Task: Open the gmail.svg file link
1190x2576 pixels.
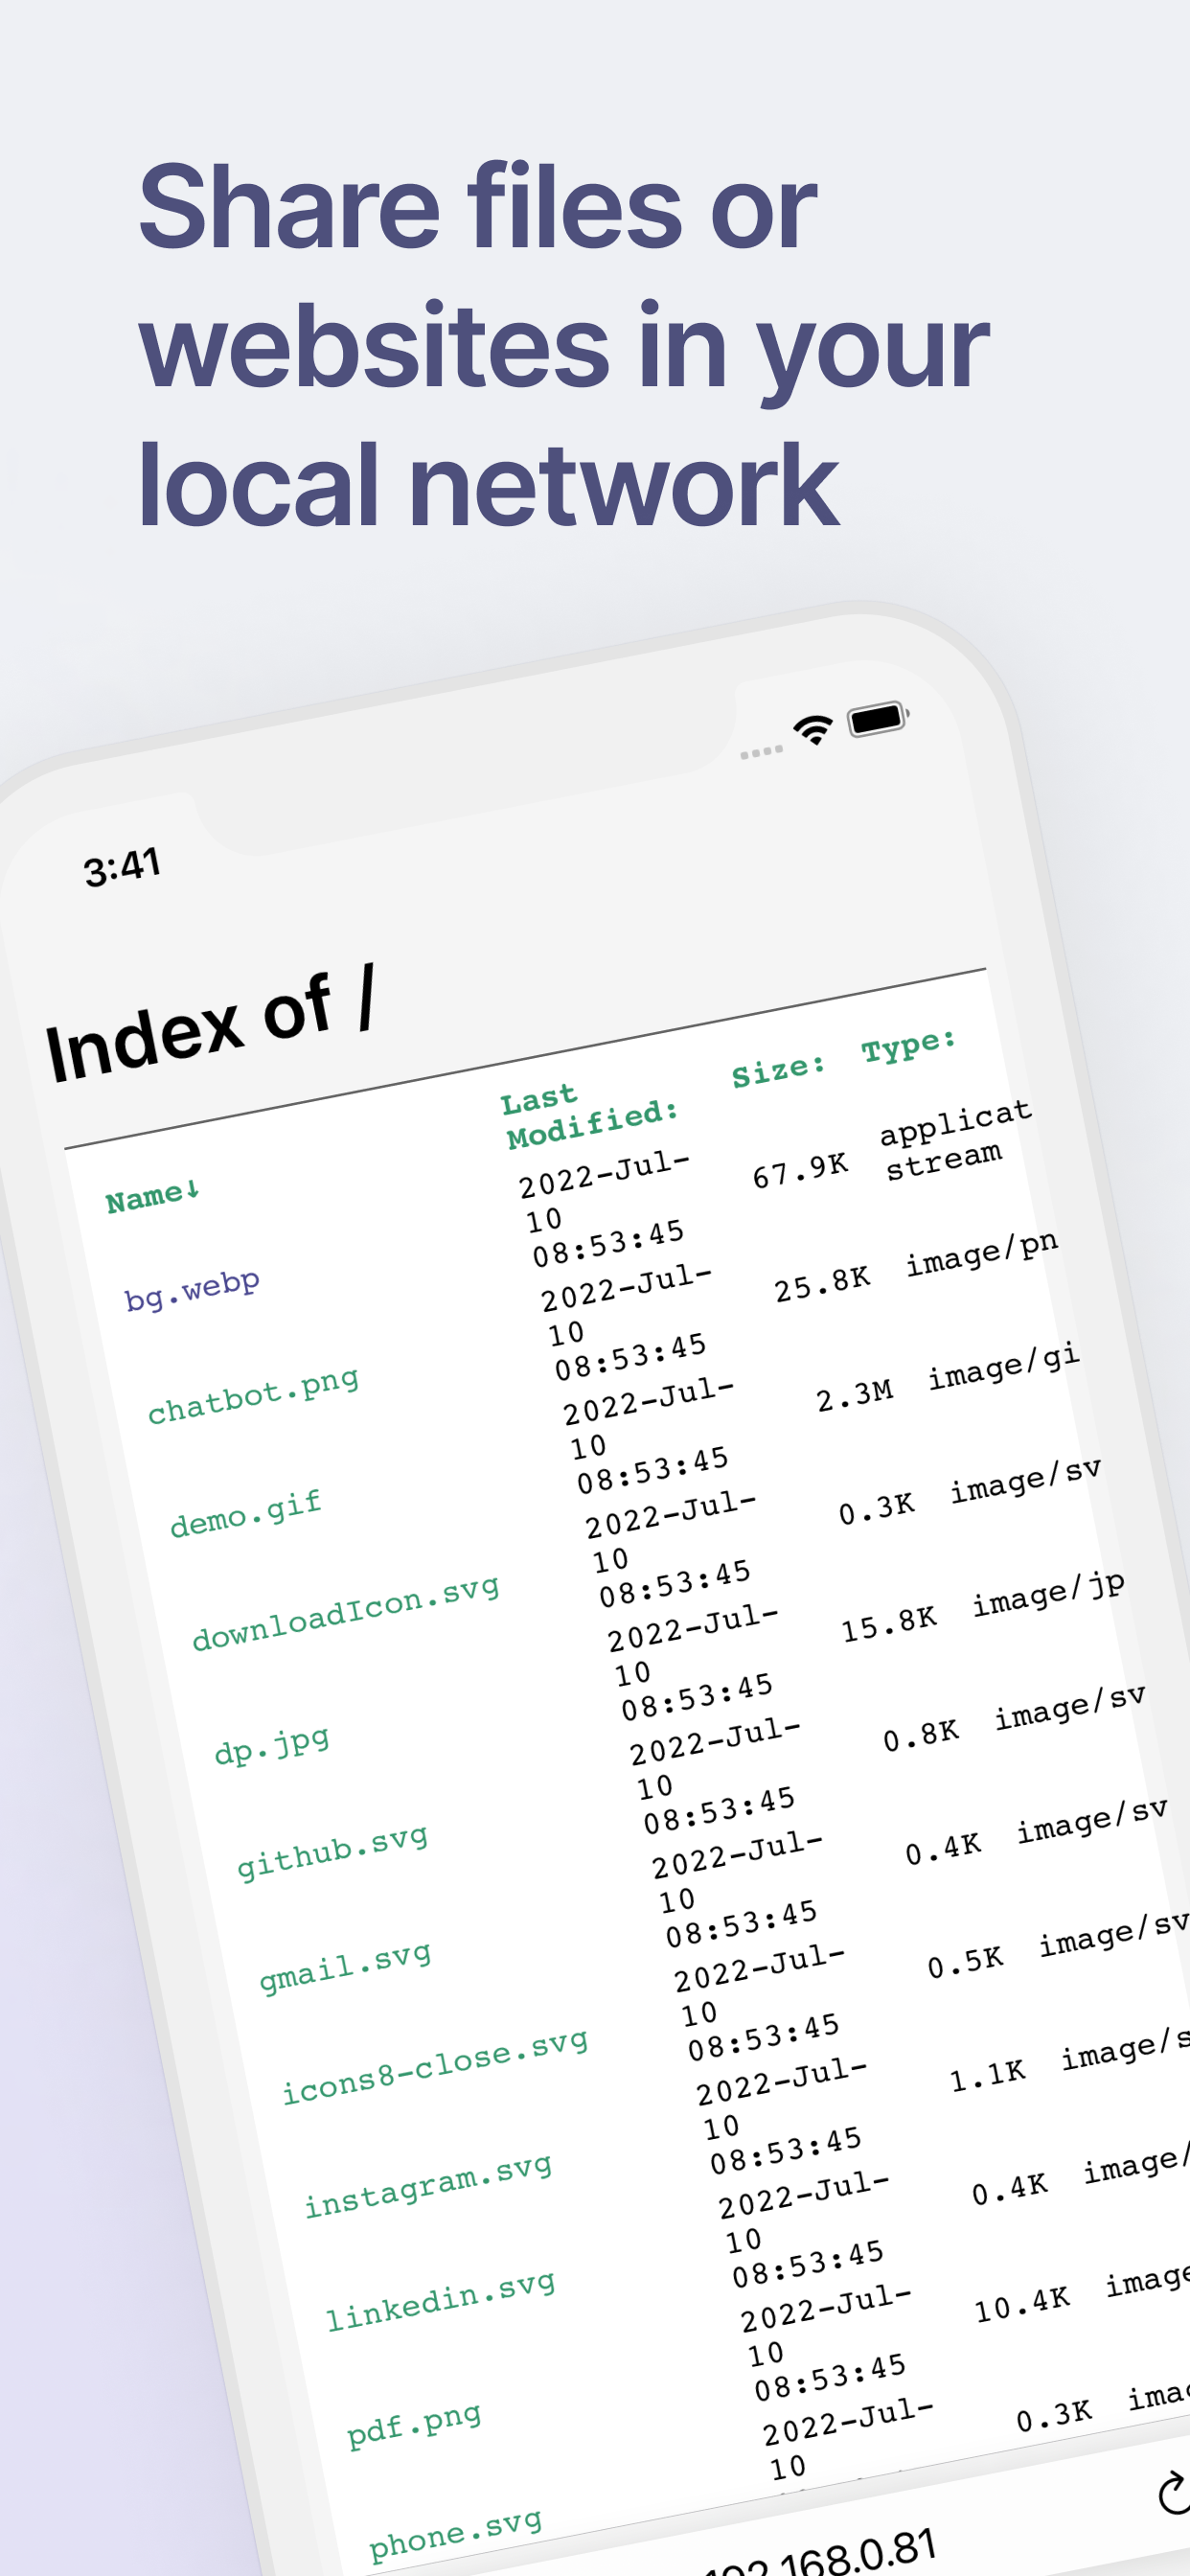Action: (x=345, y=1966)
